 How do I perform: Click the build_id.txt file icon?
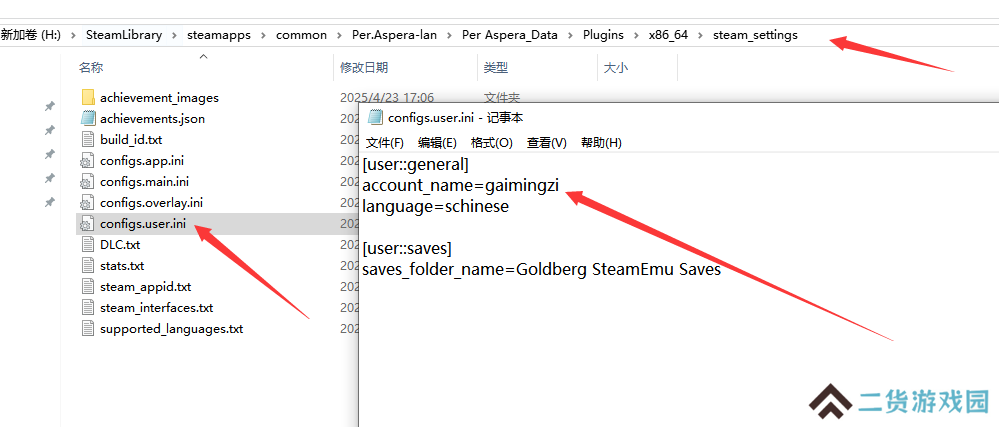[x=88, y=140]
